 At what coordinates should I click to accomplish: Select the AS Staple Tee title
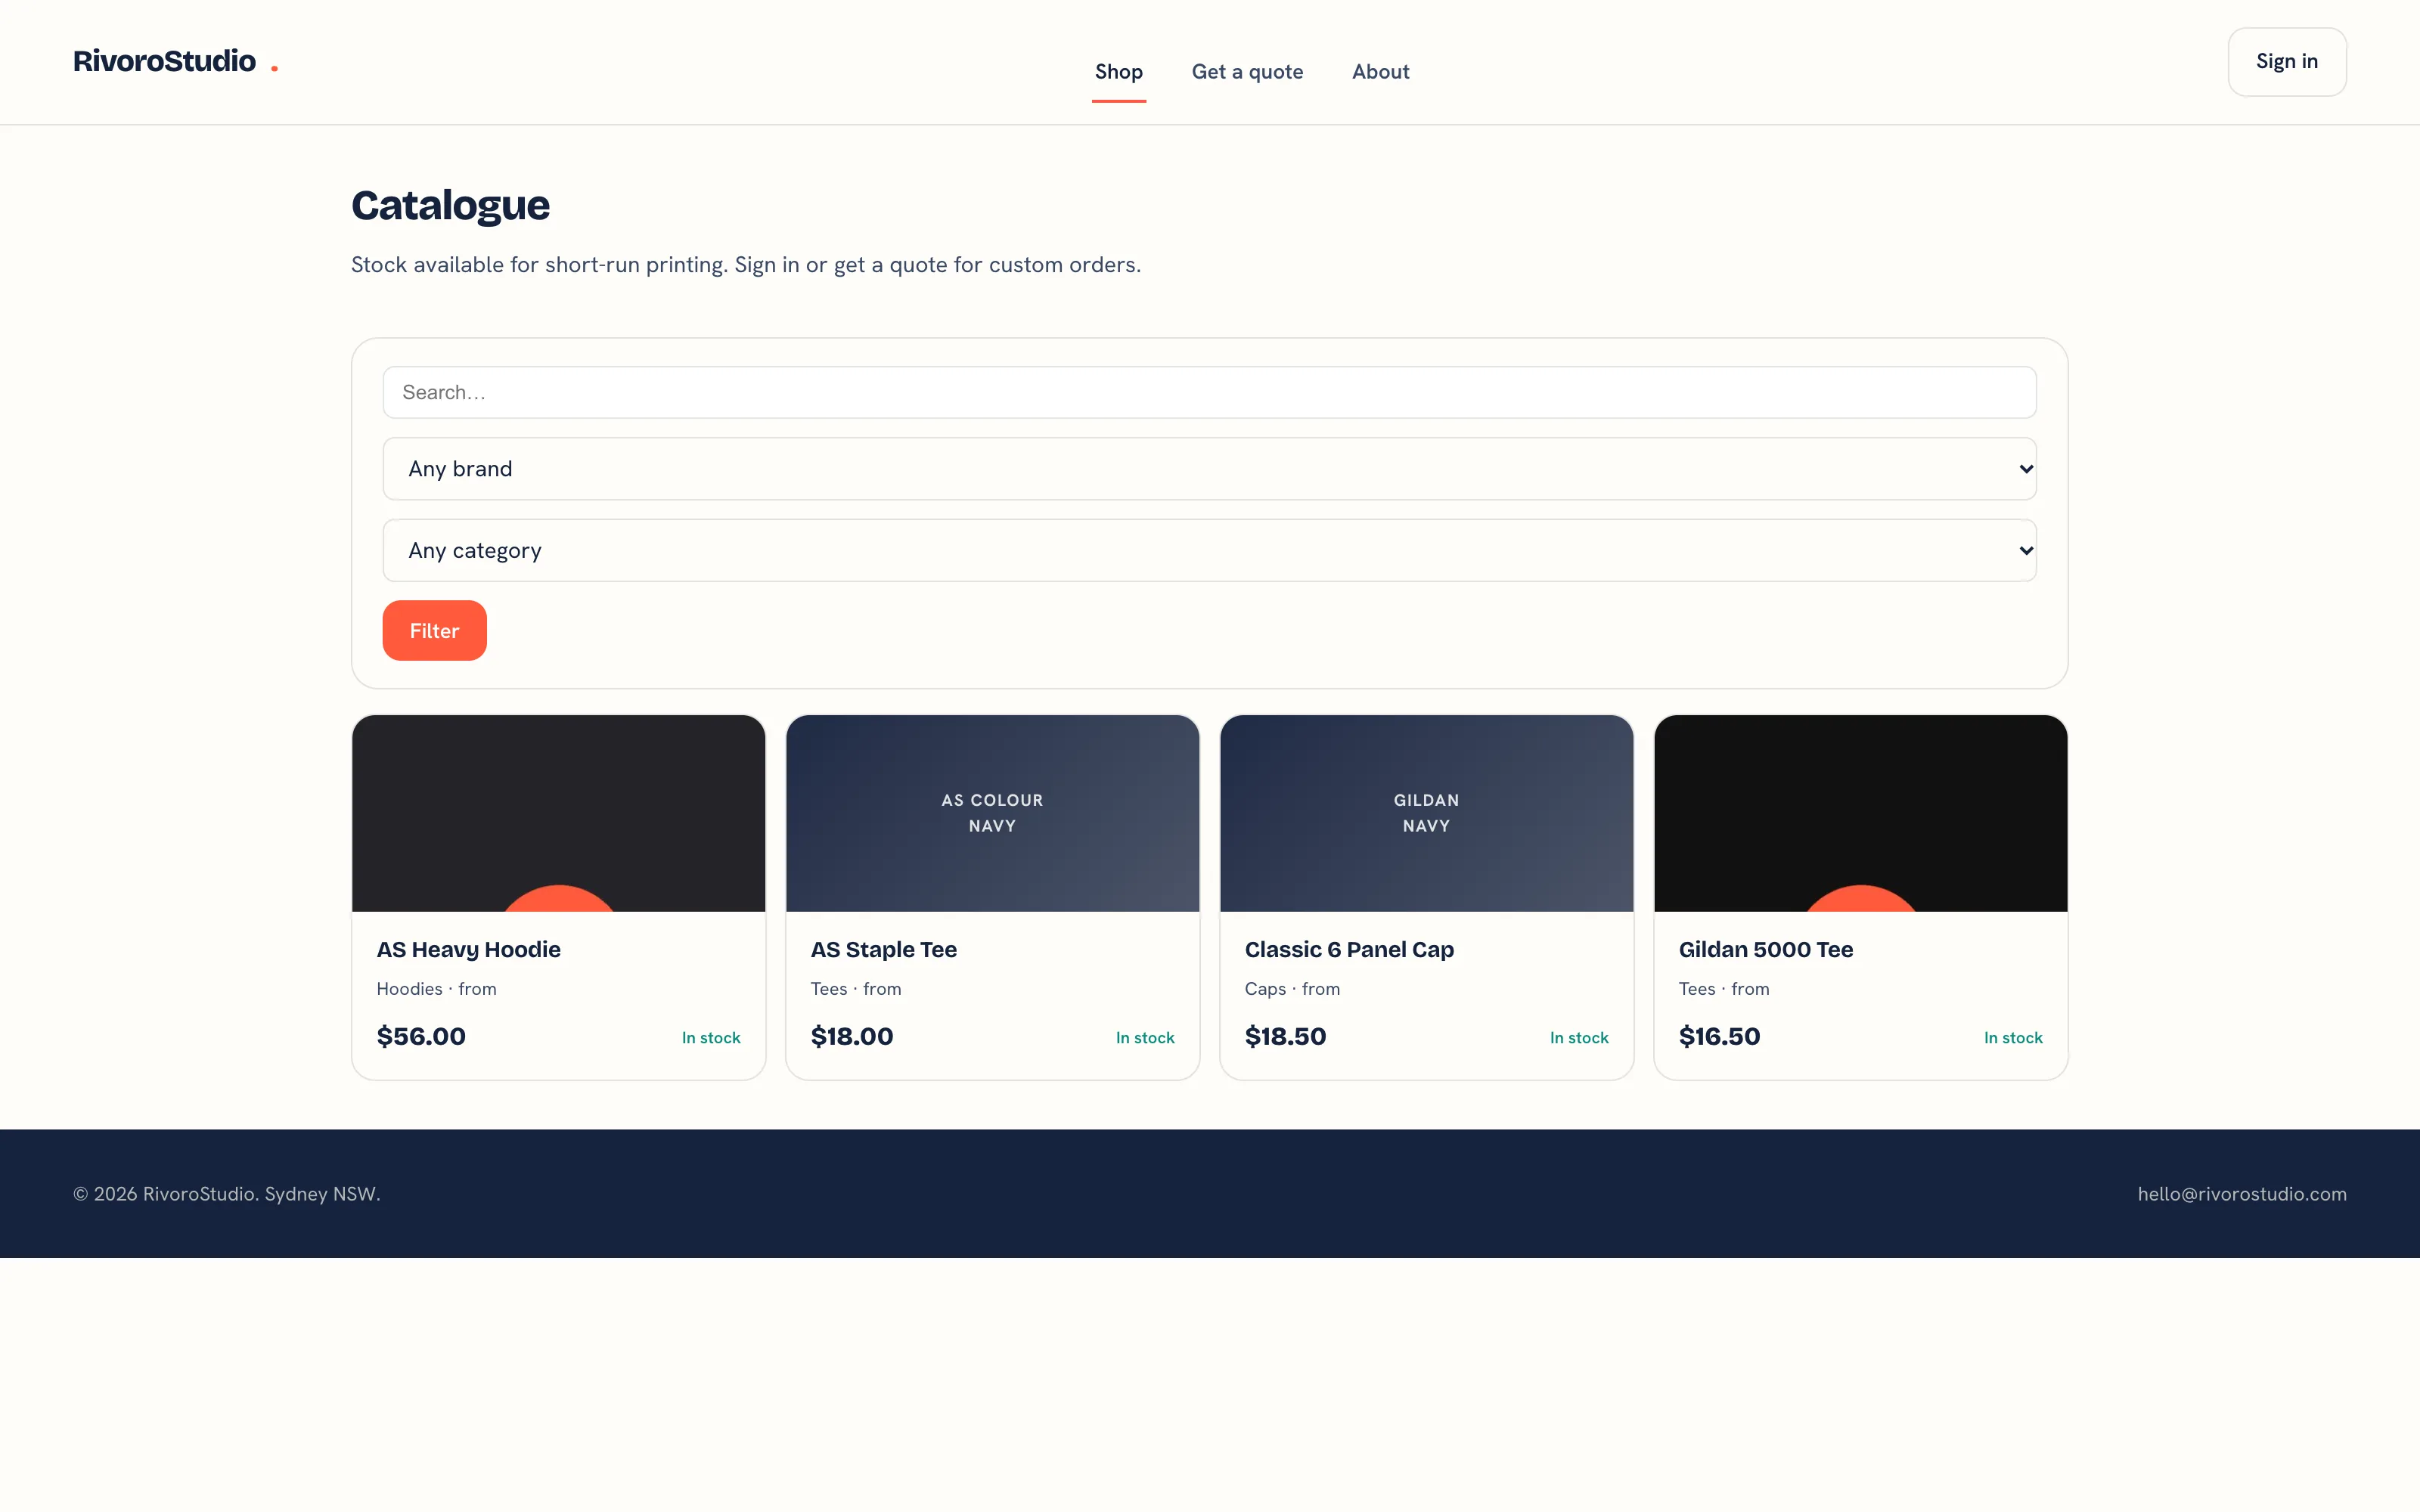[883, 949]
